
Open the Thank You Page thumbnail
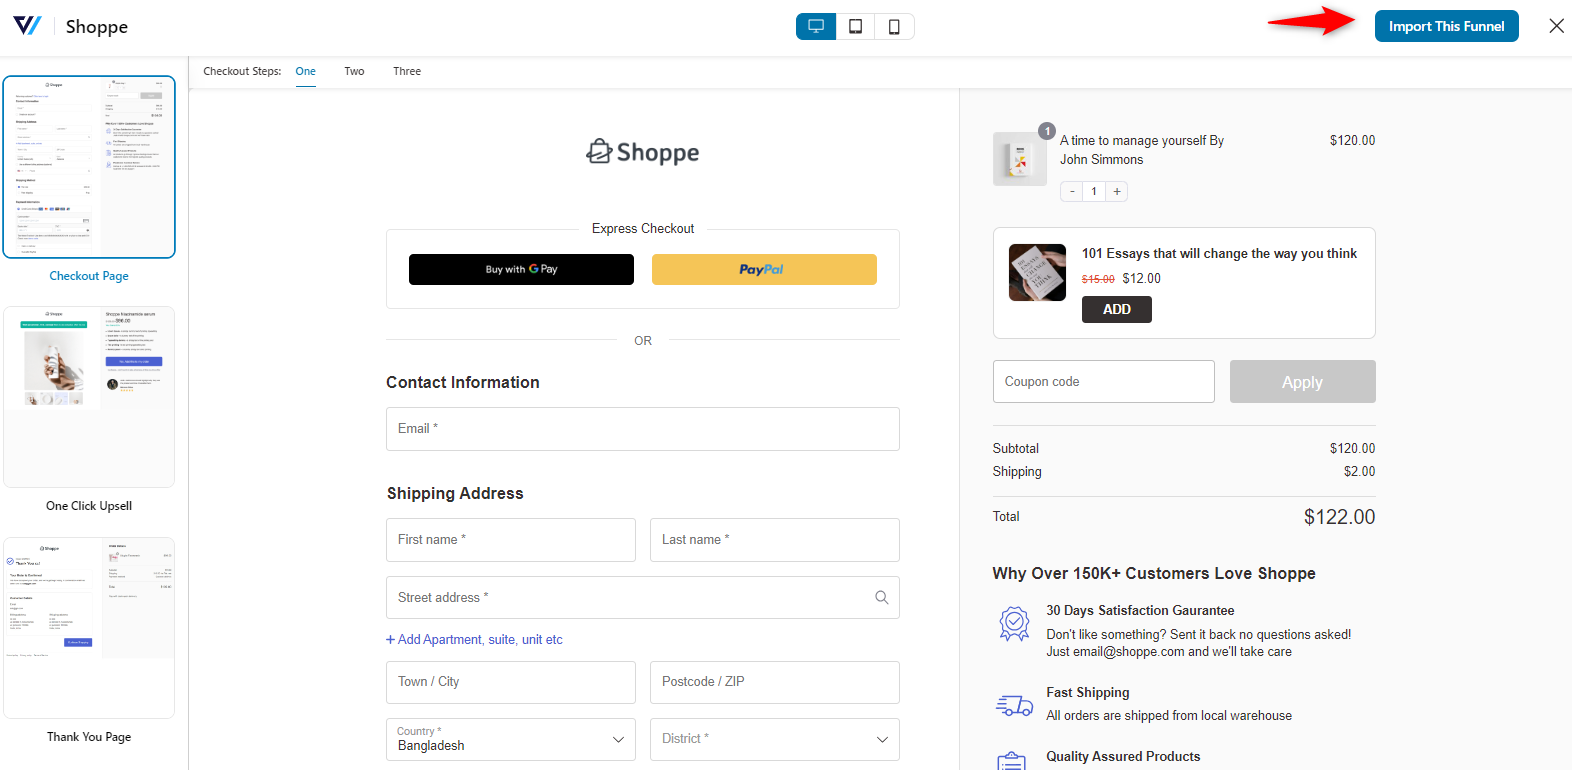(x=89, y=628)
